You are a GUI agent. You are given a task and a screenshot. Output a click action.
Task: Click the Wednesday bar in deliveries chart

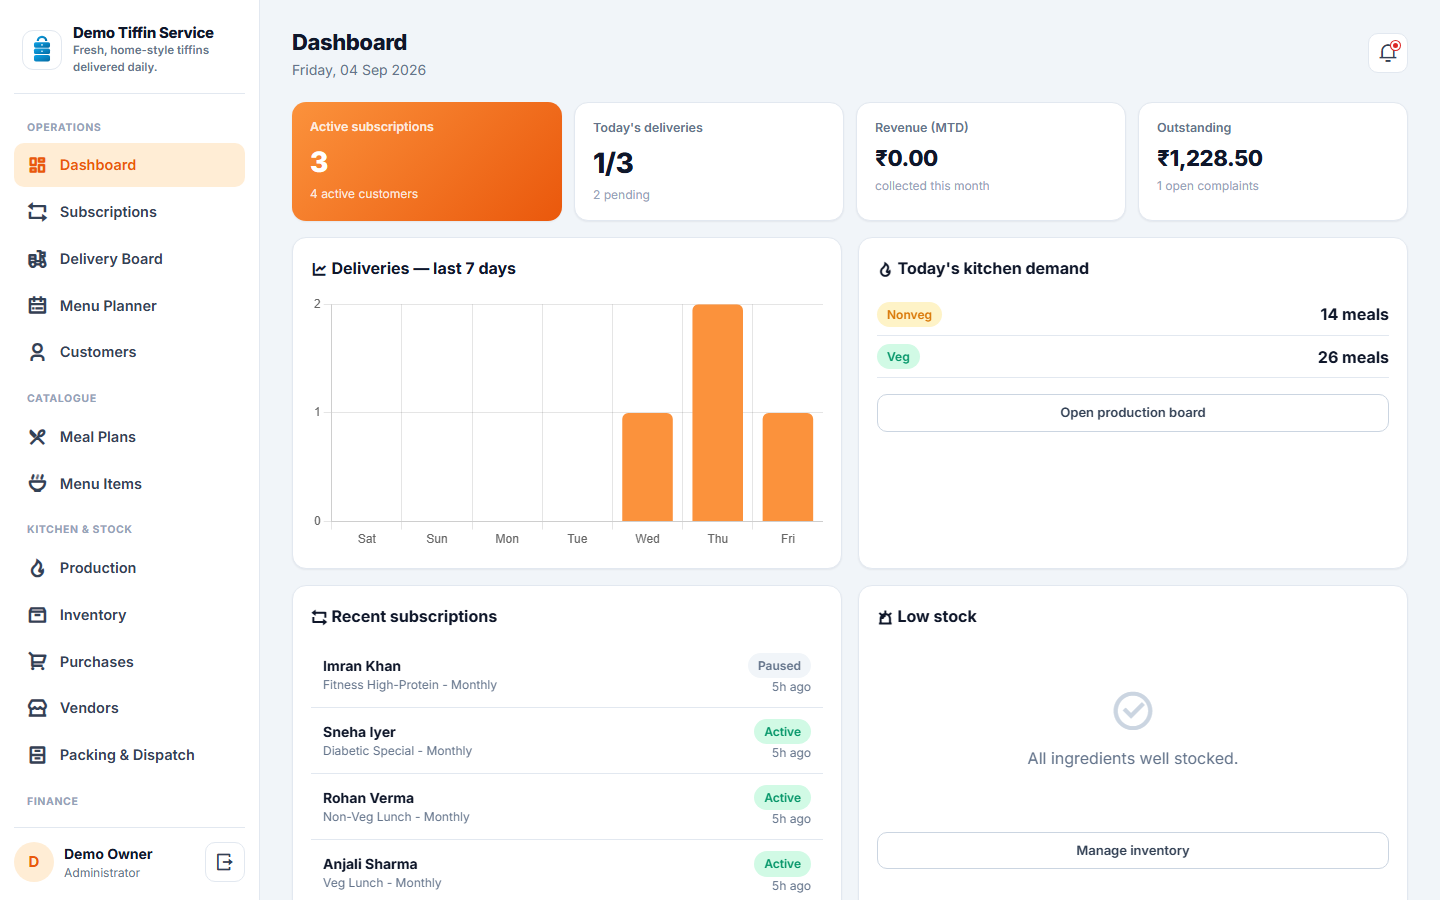pyautogui.click(x=648, y=467)
